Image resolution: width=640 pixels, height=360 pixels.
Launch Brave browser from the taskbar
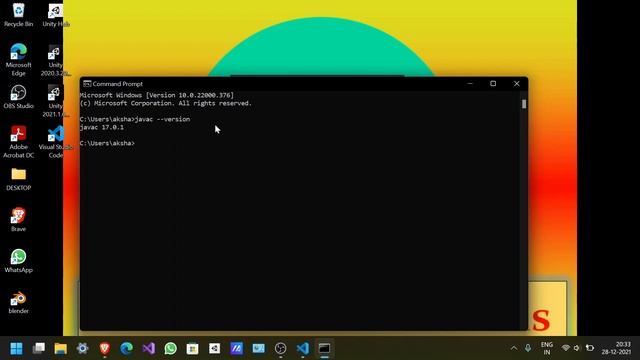pos(104,348)
